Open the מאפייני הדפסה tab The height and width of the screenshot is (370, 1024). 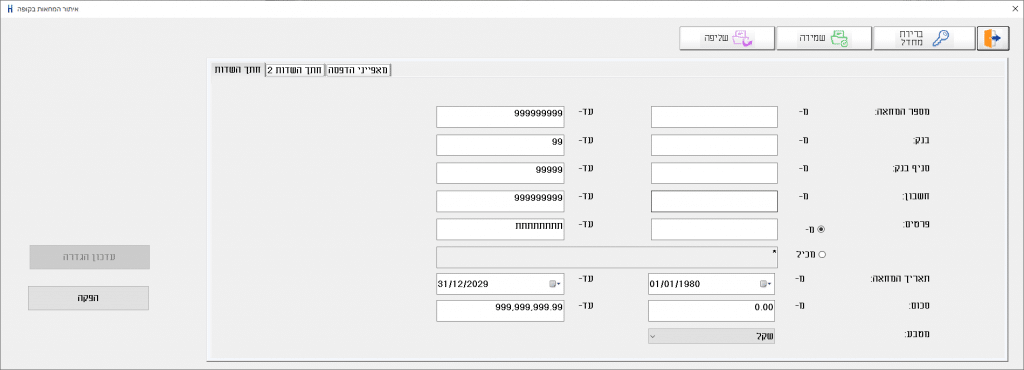(x=358, y=70)
